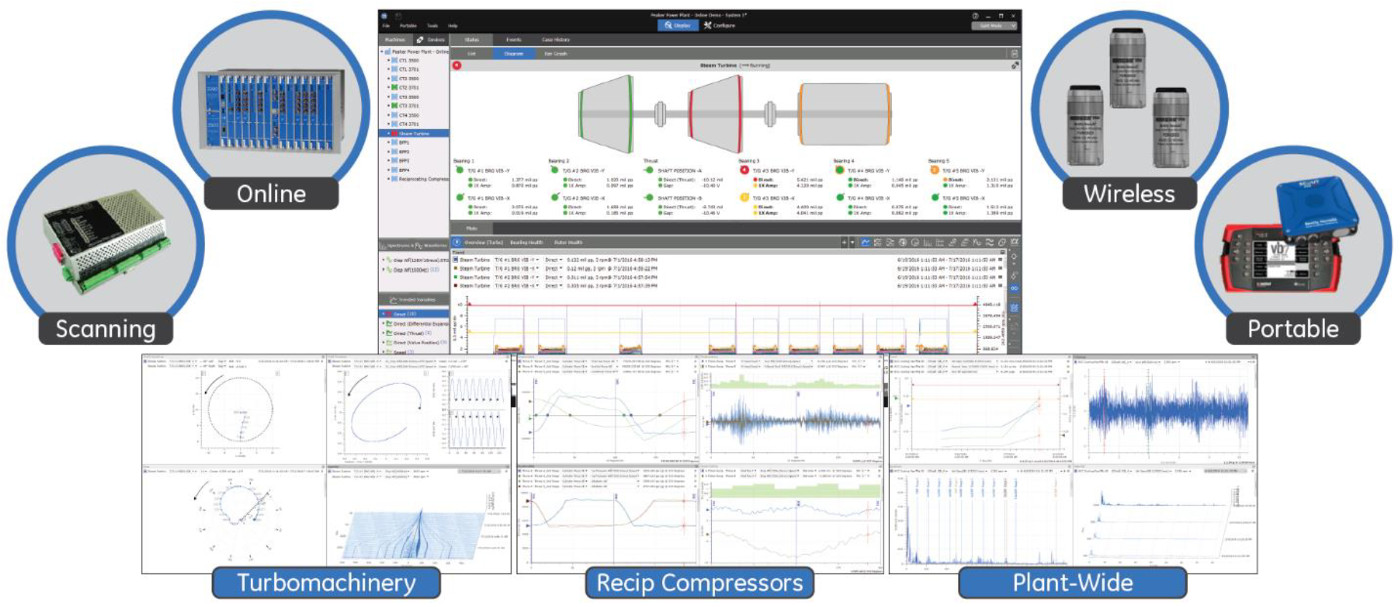This screenshot has width=1400, height=607.
Task: Click the red-edged turbine section in diagram
Action: pos(717,113)
